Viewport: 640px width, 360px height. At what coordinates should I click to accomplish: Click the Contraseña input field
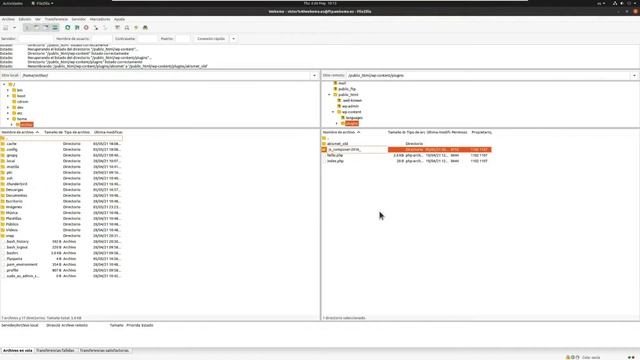tap(147, 39)
